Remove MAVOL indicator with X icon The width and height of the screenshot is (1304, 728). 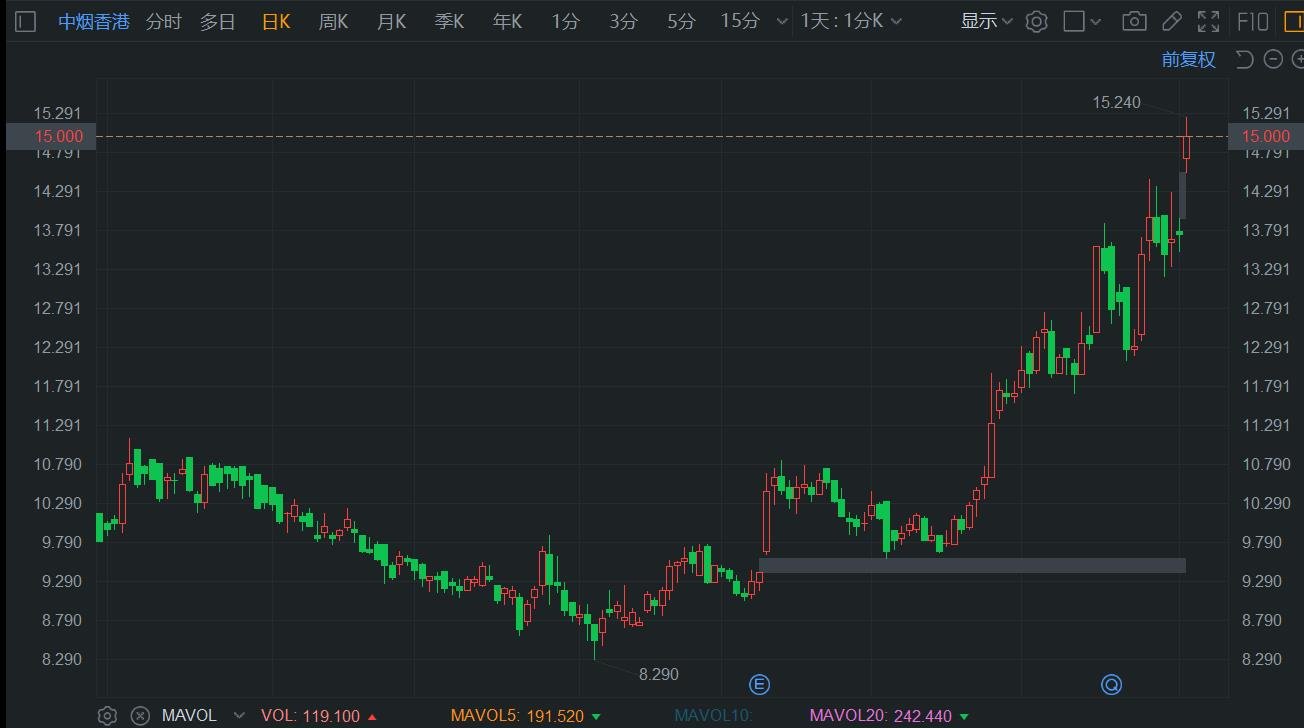140,715
